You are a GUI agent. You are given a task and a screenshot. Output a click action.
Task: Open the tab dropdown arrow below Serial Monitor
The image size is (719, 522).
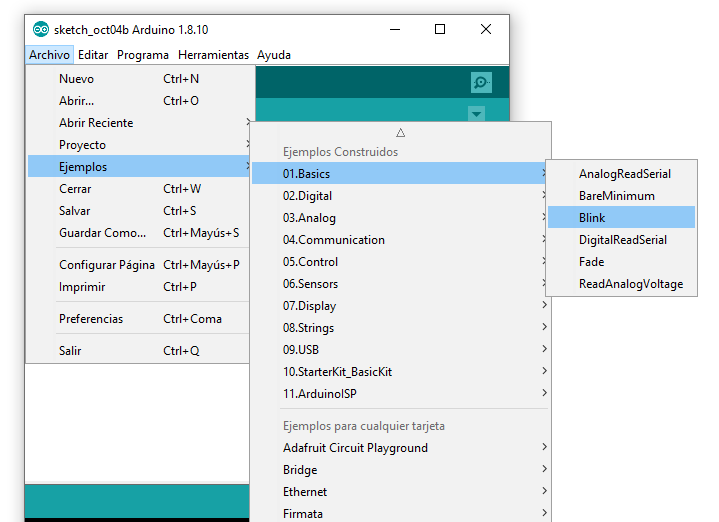click(x=476, y=114)
